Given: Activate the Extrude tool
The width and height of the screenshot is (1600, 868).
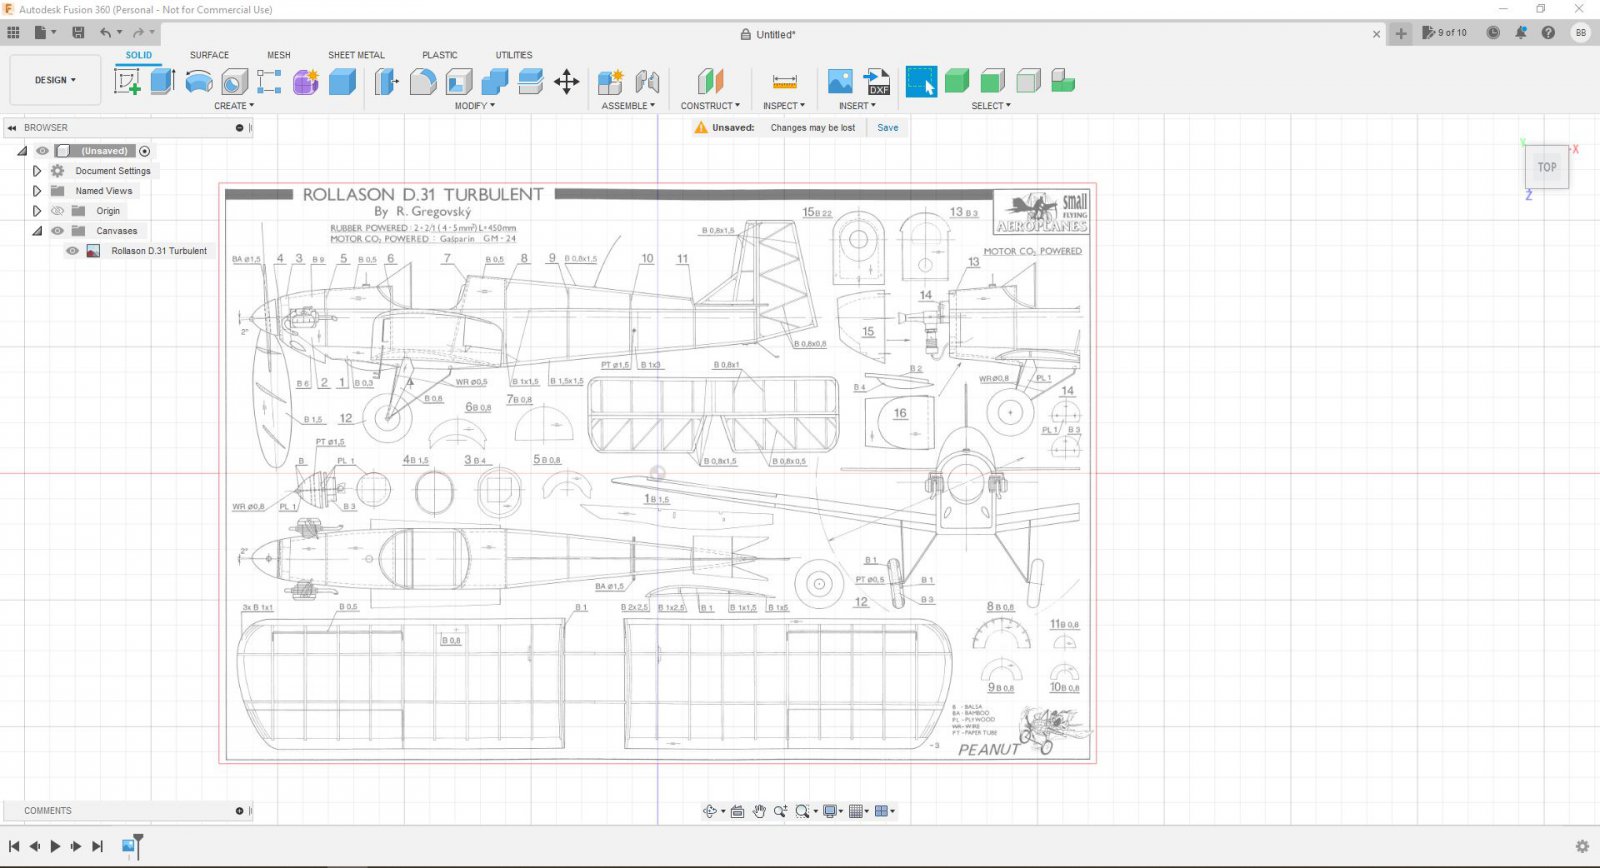Looking at the screenshot, I should [x=163, y=82].
